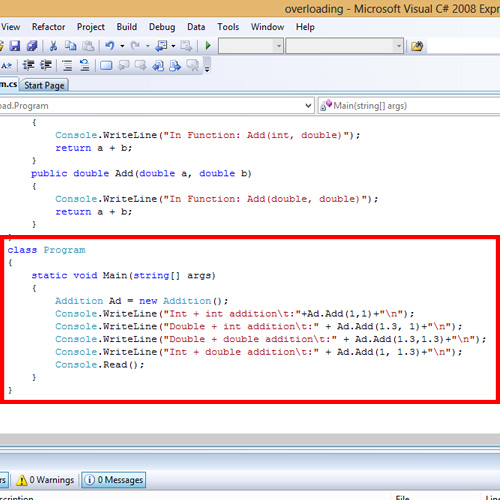Cut selection with the scissors icon
Viewport: 500px width, 500px height.
click(x=53, y=46)
